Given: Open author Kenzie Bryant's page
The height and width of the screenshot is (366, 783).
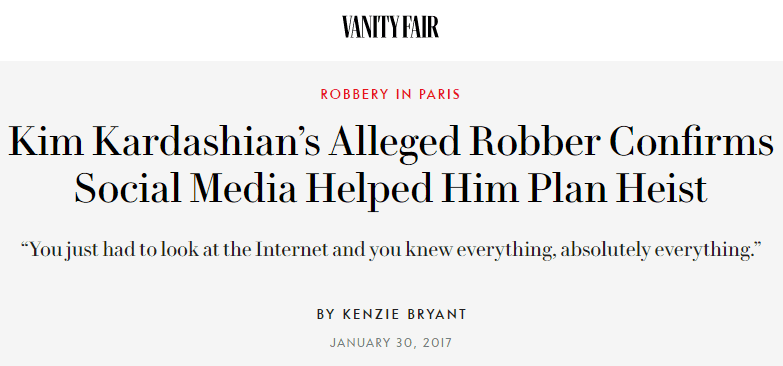Looking at the screenshot, I should pyautogui.click(x=404, y=314).
